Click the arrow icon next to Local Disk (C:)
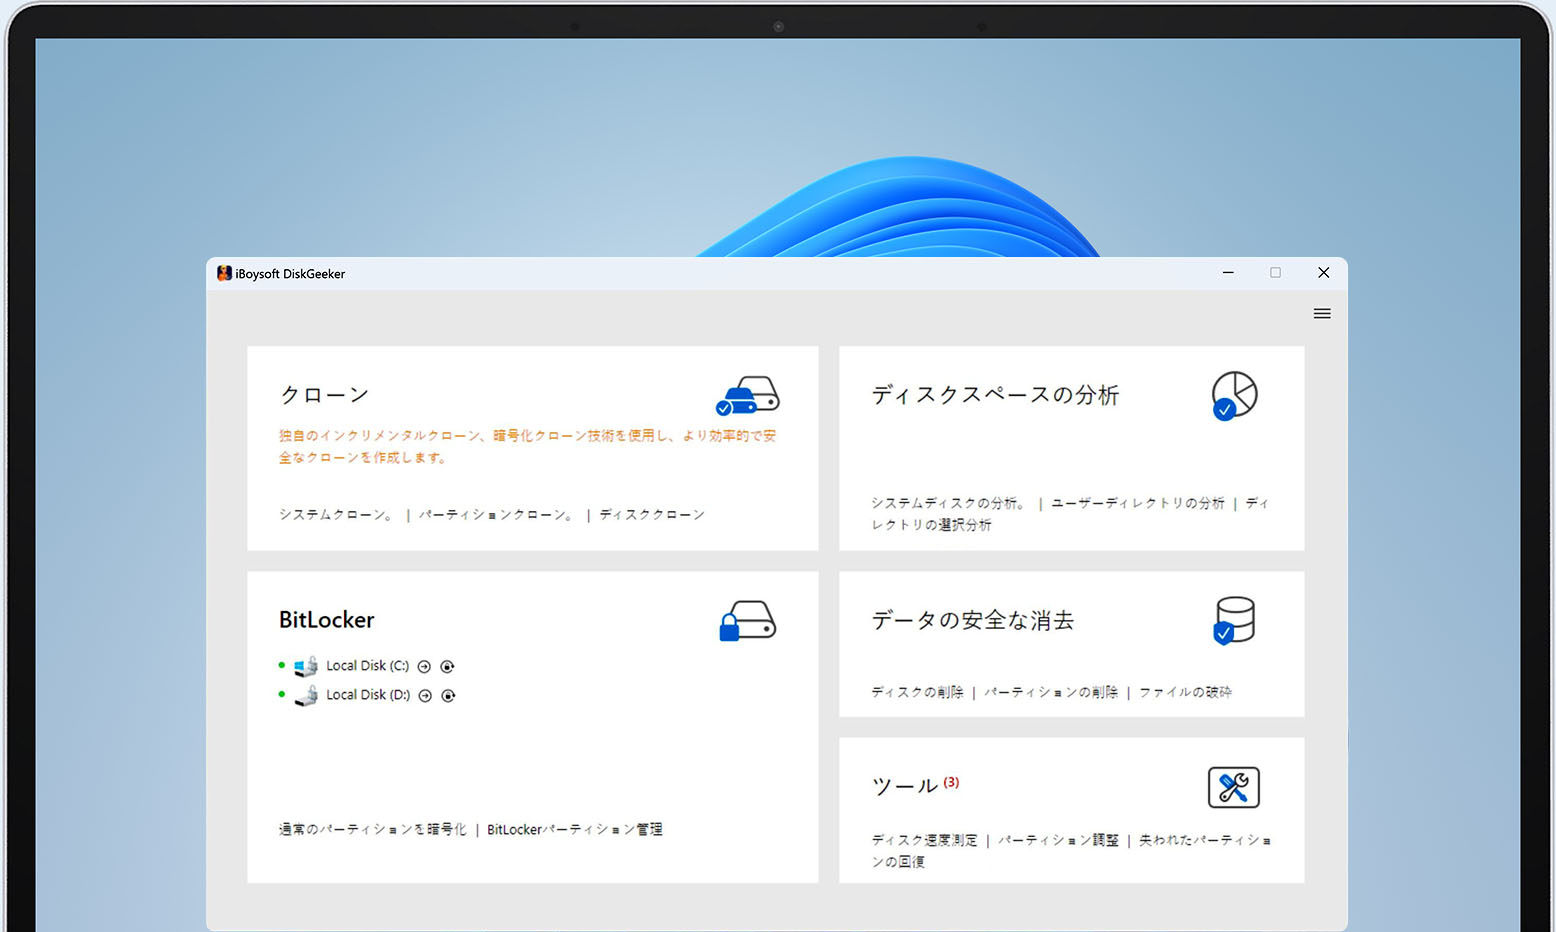Screen dimensions: 1556x932 click(x=424, y=667)
